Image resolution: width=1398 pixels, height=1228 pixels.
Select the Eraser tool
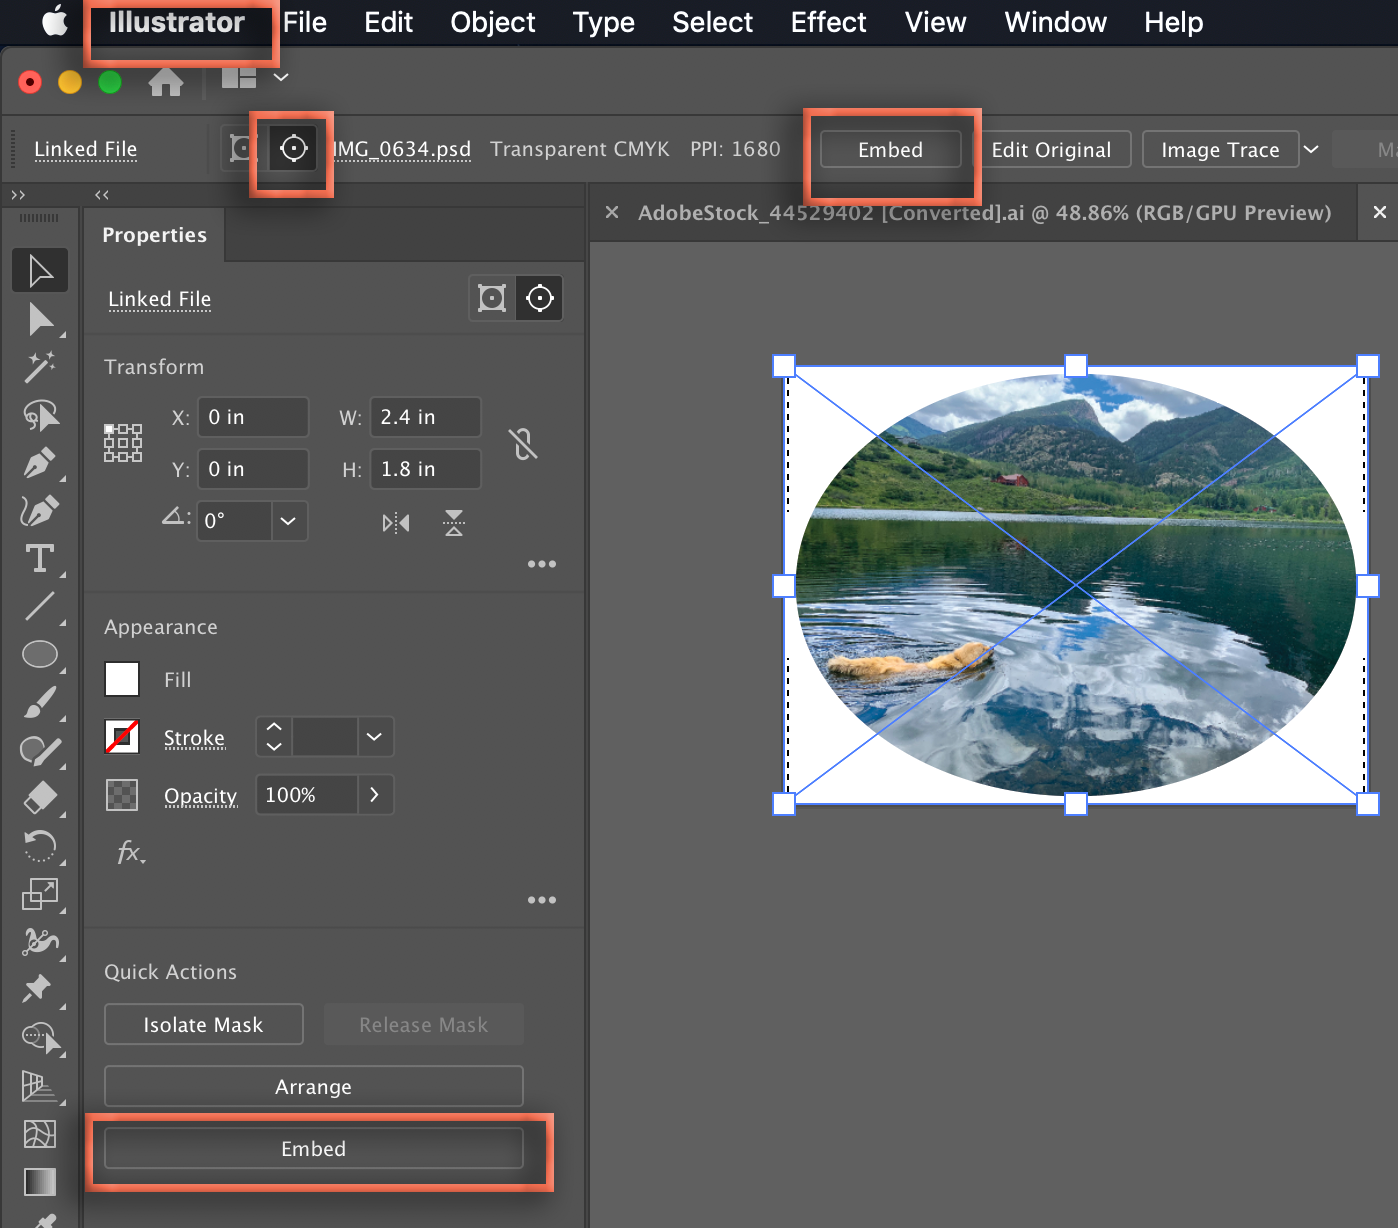pos(40,797)
